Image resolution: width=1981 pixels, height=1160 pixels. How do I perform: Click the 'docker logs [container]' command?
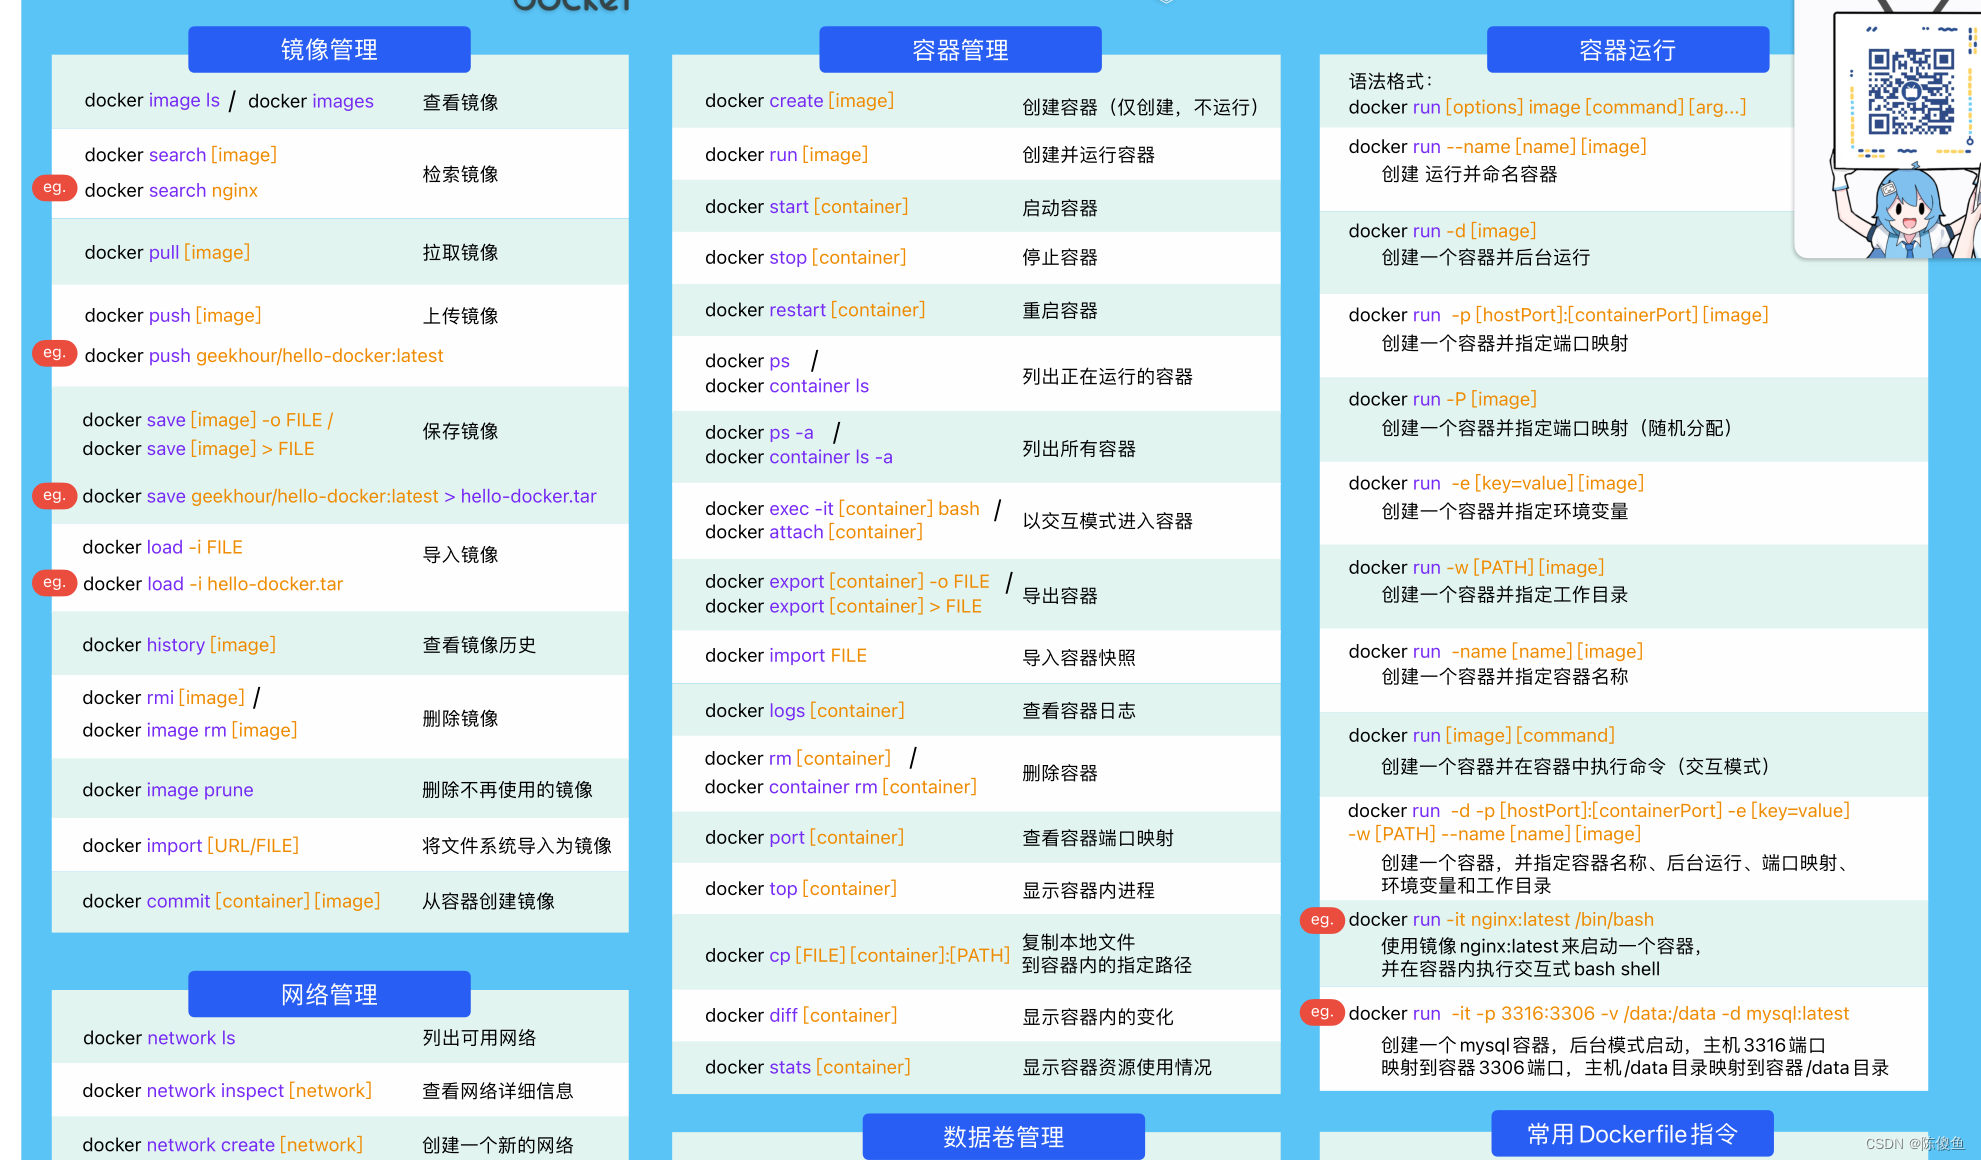[804, 711]
